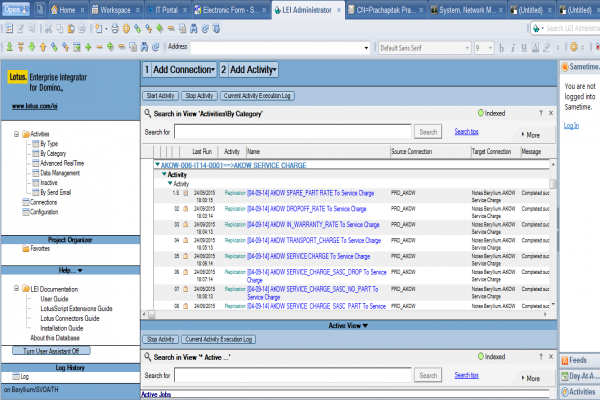Expand the Active View dropdown header
600x400 pixels.
coord(348,326)
